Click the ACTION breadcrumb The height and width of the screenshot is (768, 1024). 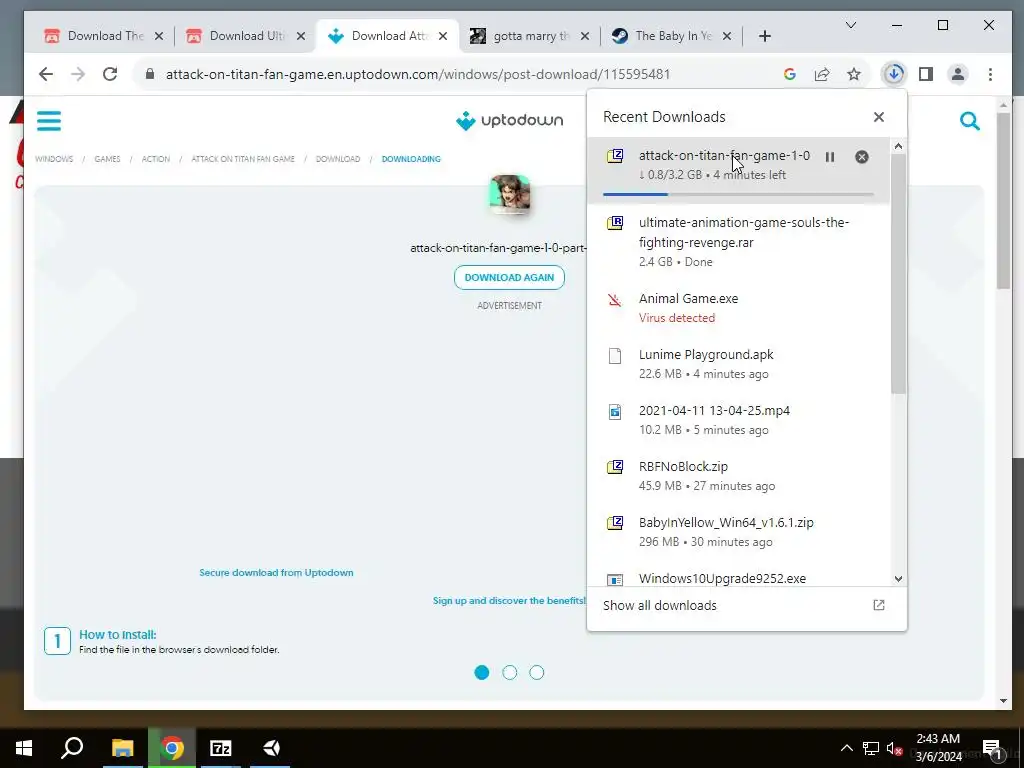pyautogui.click(x=155, y=159)
